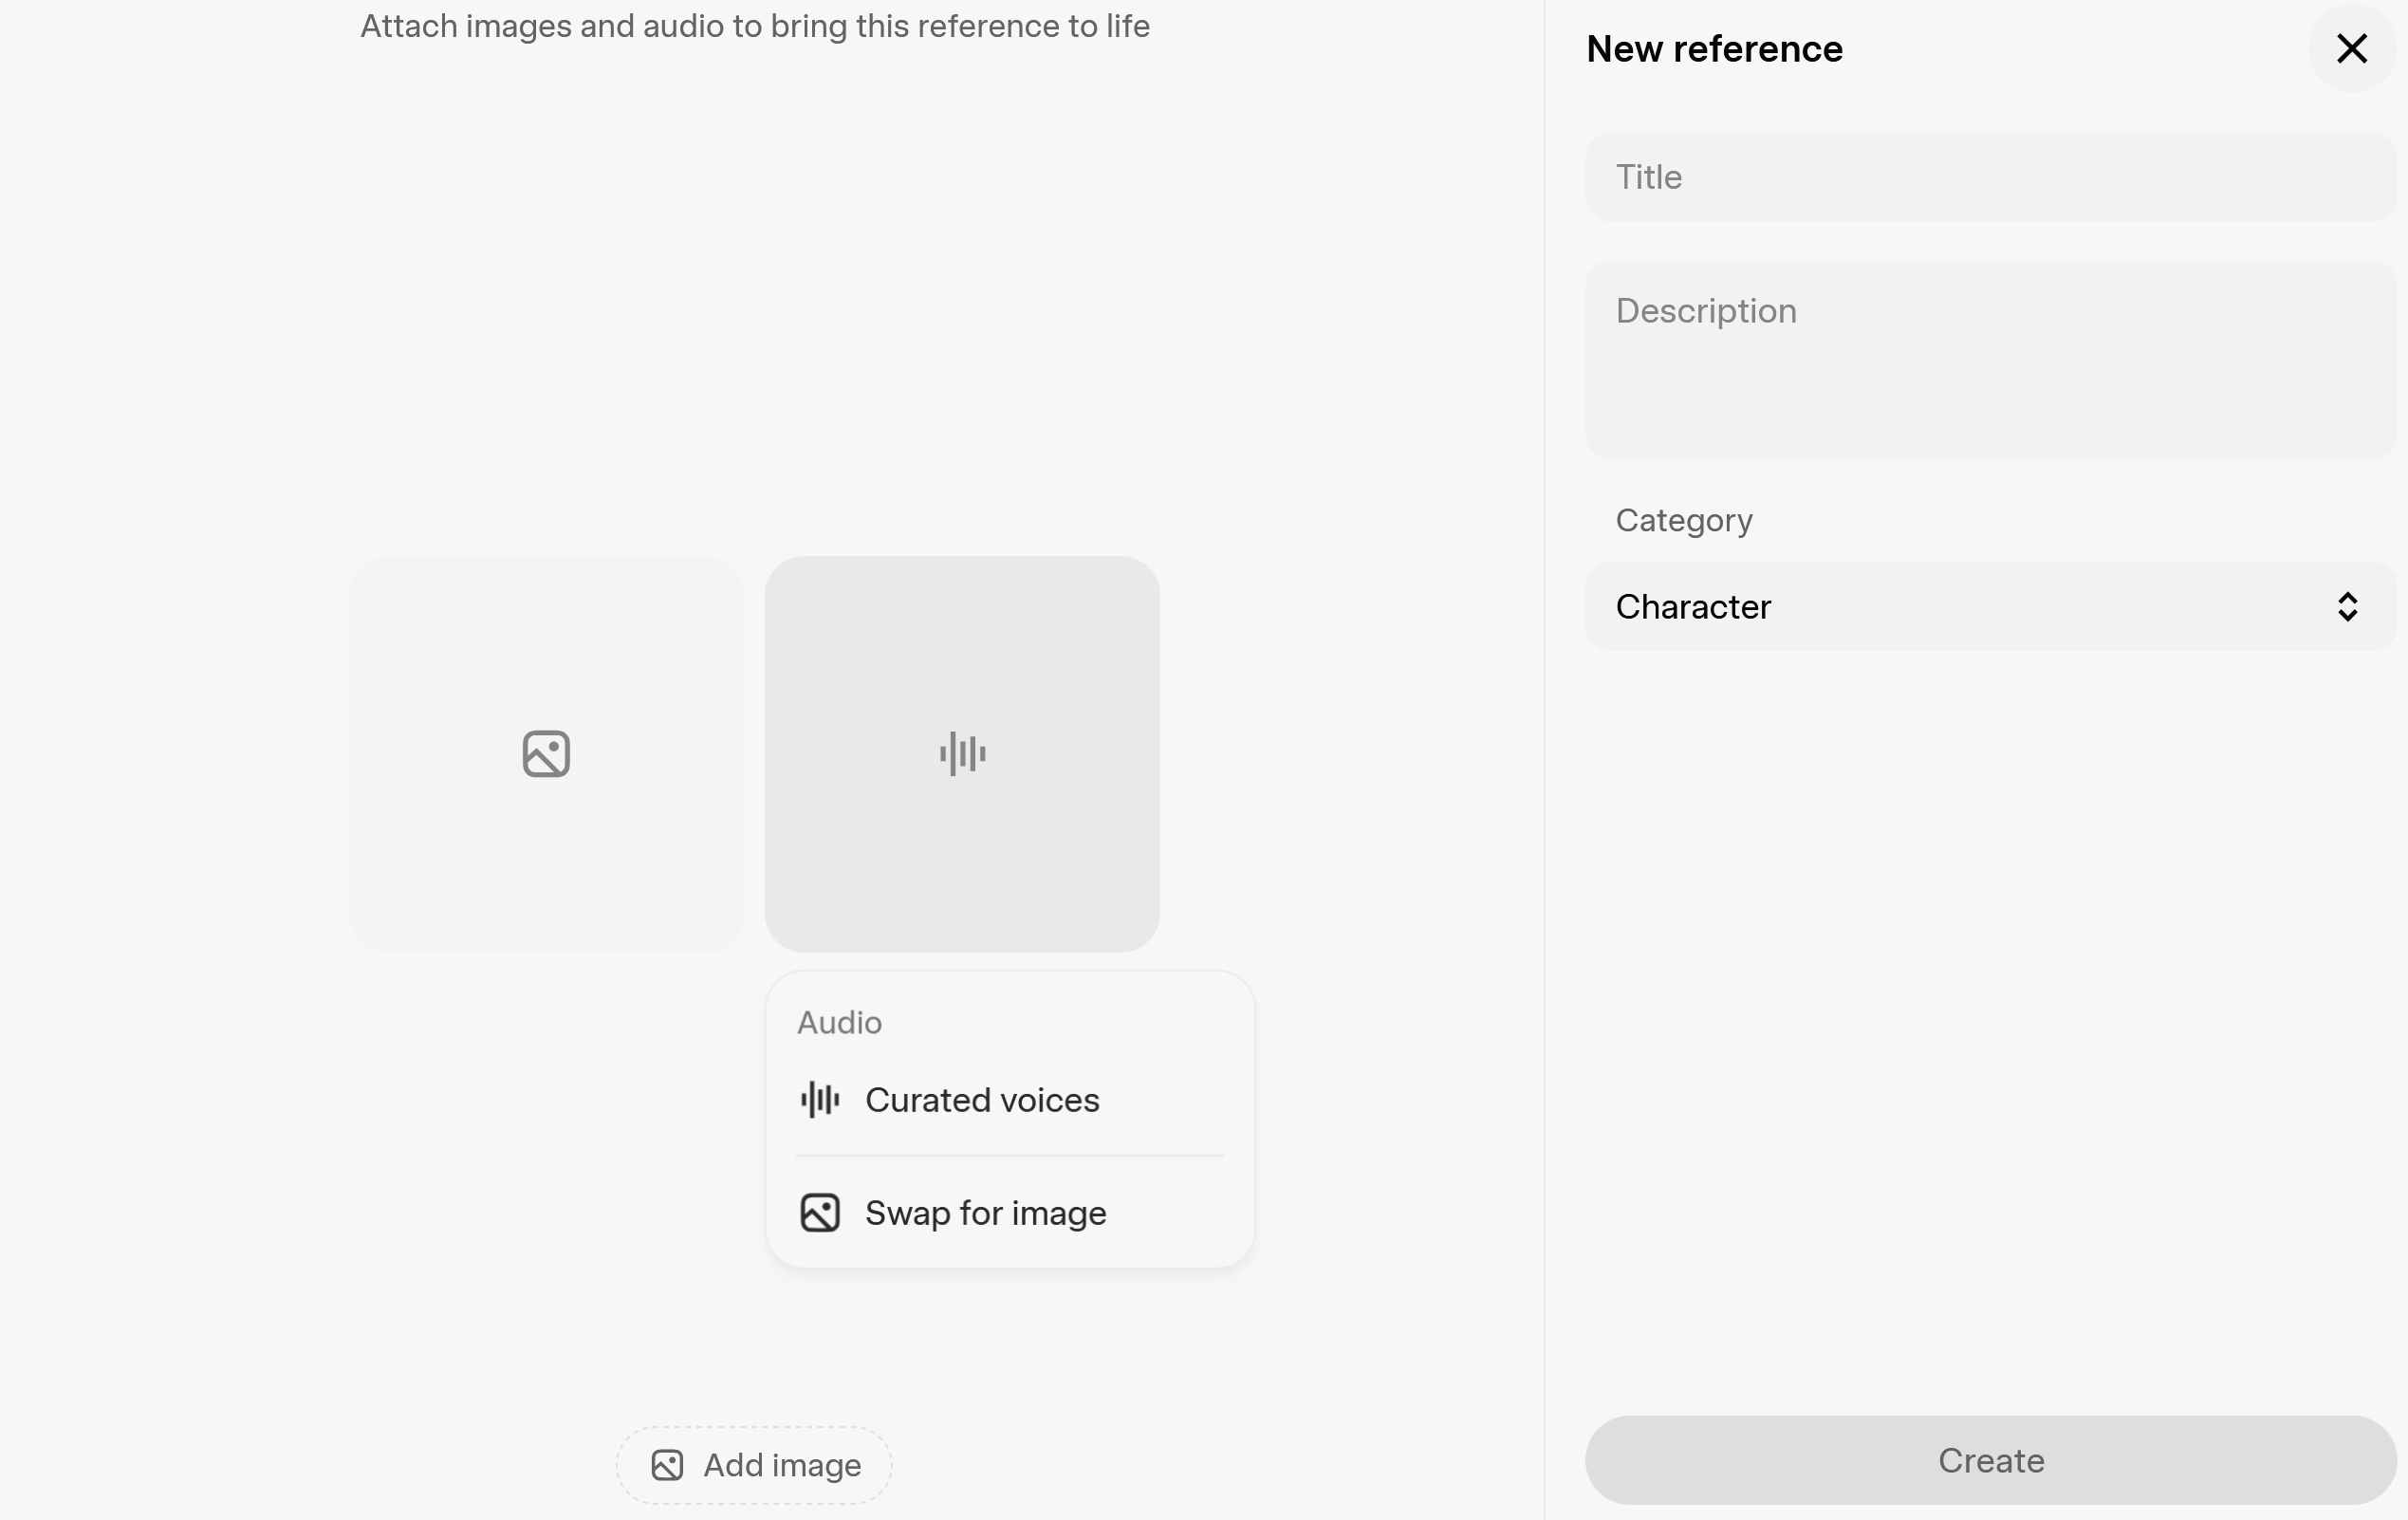2408x1520 pixels.
Task: Click the Audio heading in the popup menu
Action: pyautogui.click(x=839, y=1022)
